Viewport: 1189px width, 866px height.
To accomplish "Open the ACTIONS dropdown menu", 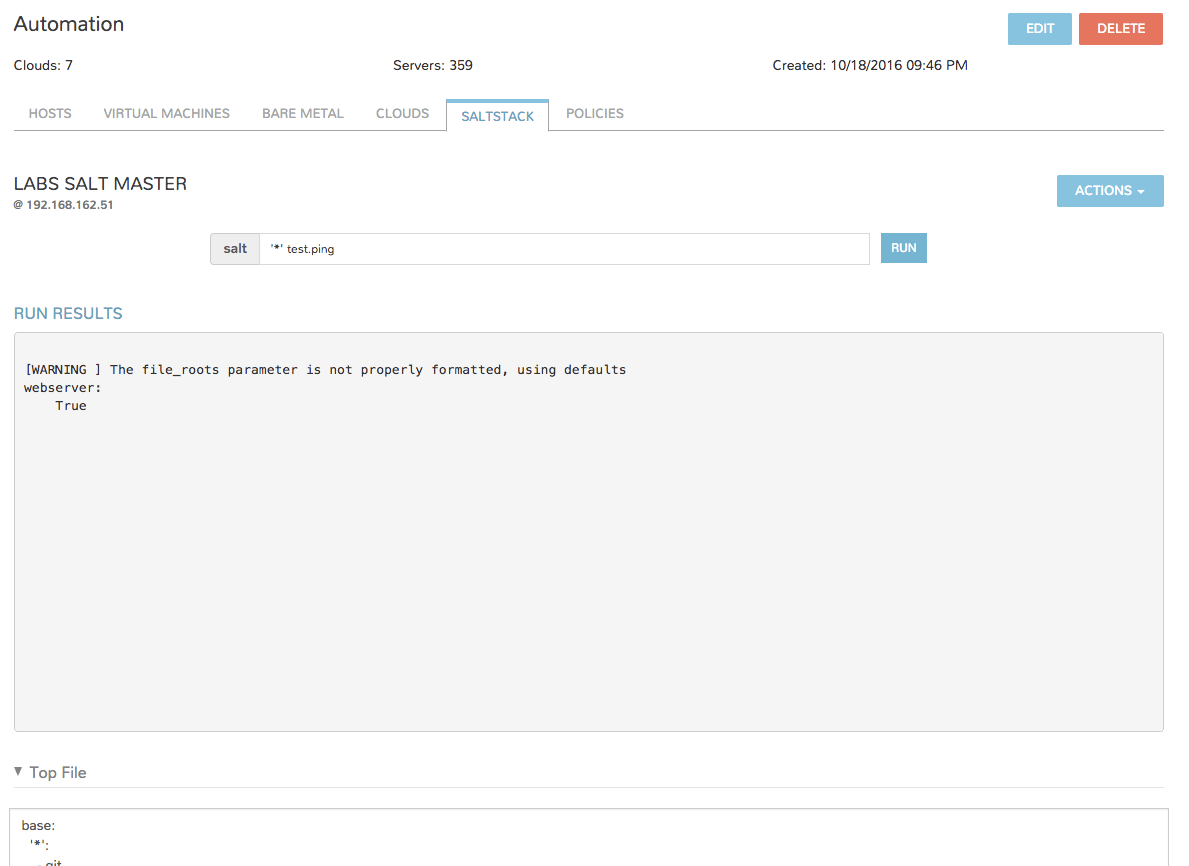I will coord(1109,191).
